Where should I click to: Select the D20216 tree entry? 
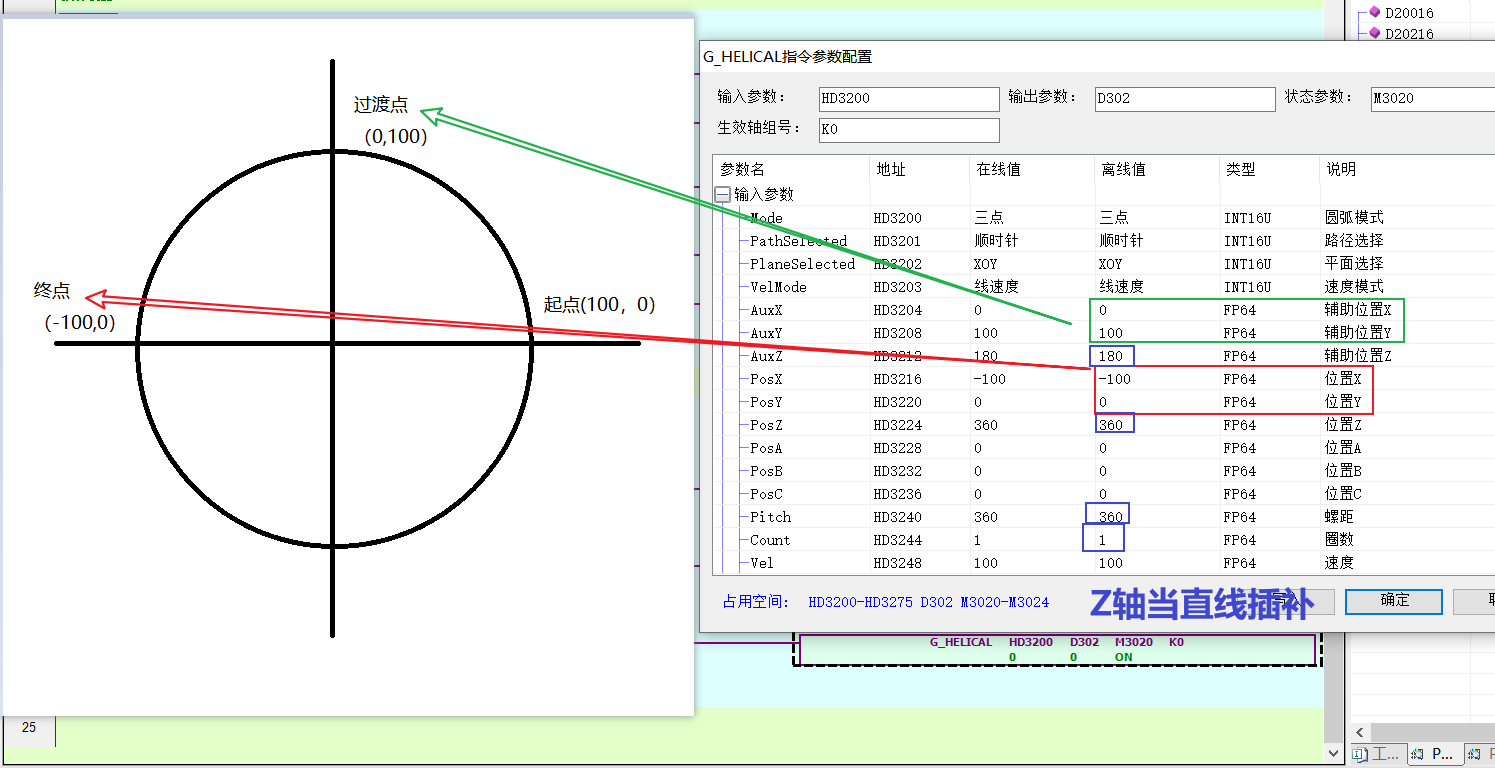(1408, 34)
